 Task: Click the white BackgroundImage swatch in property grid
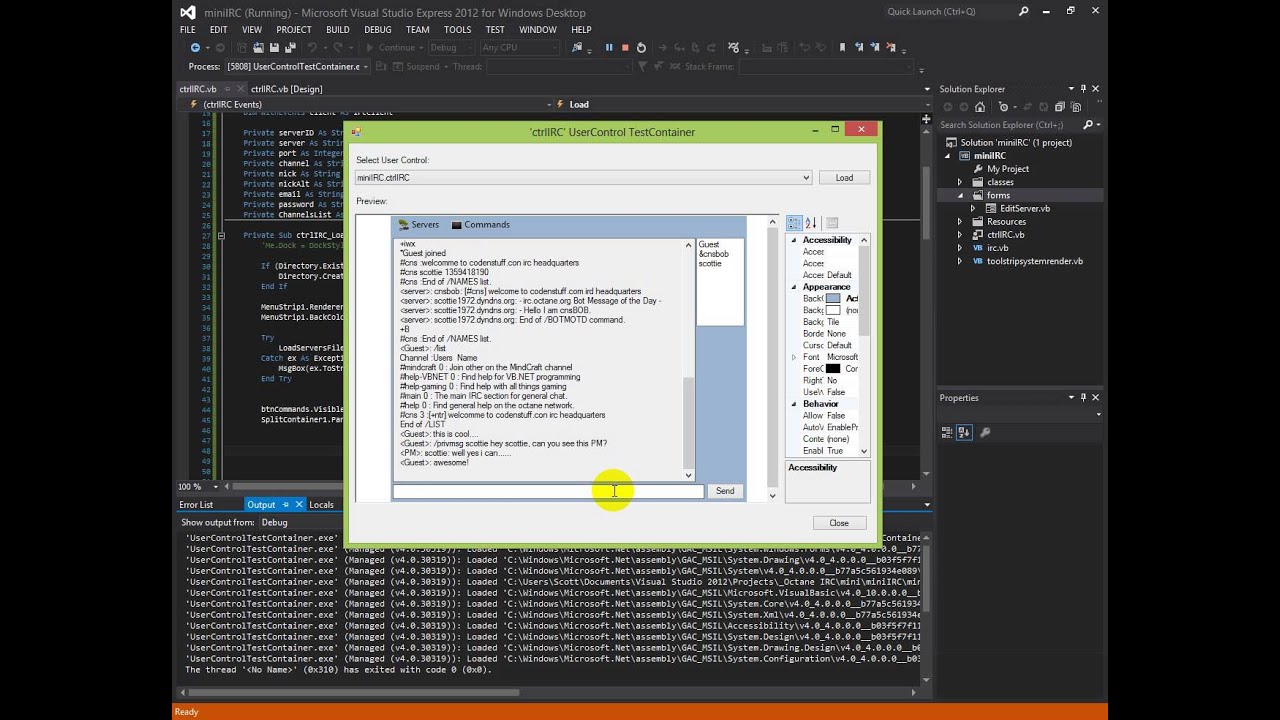pyautogui.click(x=833, y=310)
